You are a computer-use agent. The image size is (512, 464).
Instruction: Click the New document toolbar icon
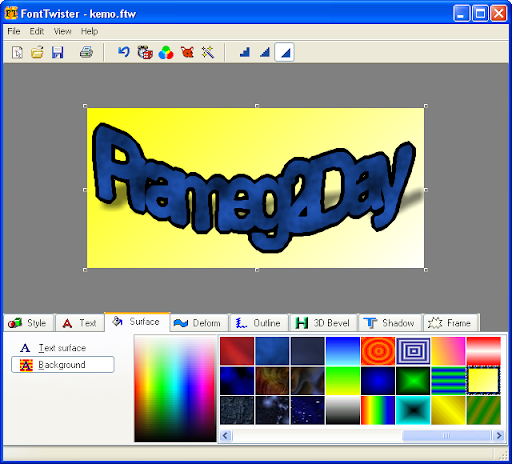click(17, 52)
